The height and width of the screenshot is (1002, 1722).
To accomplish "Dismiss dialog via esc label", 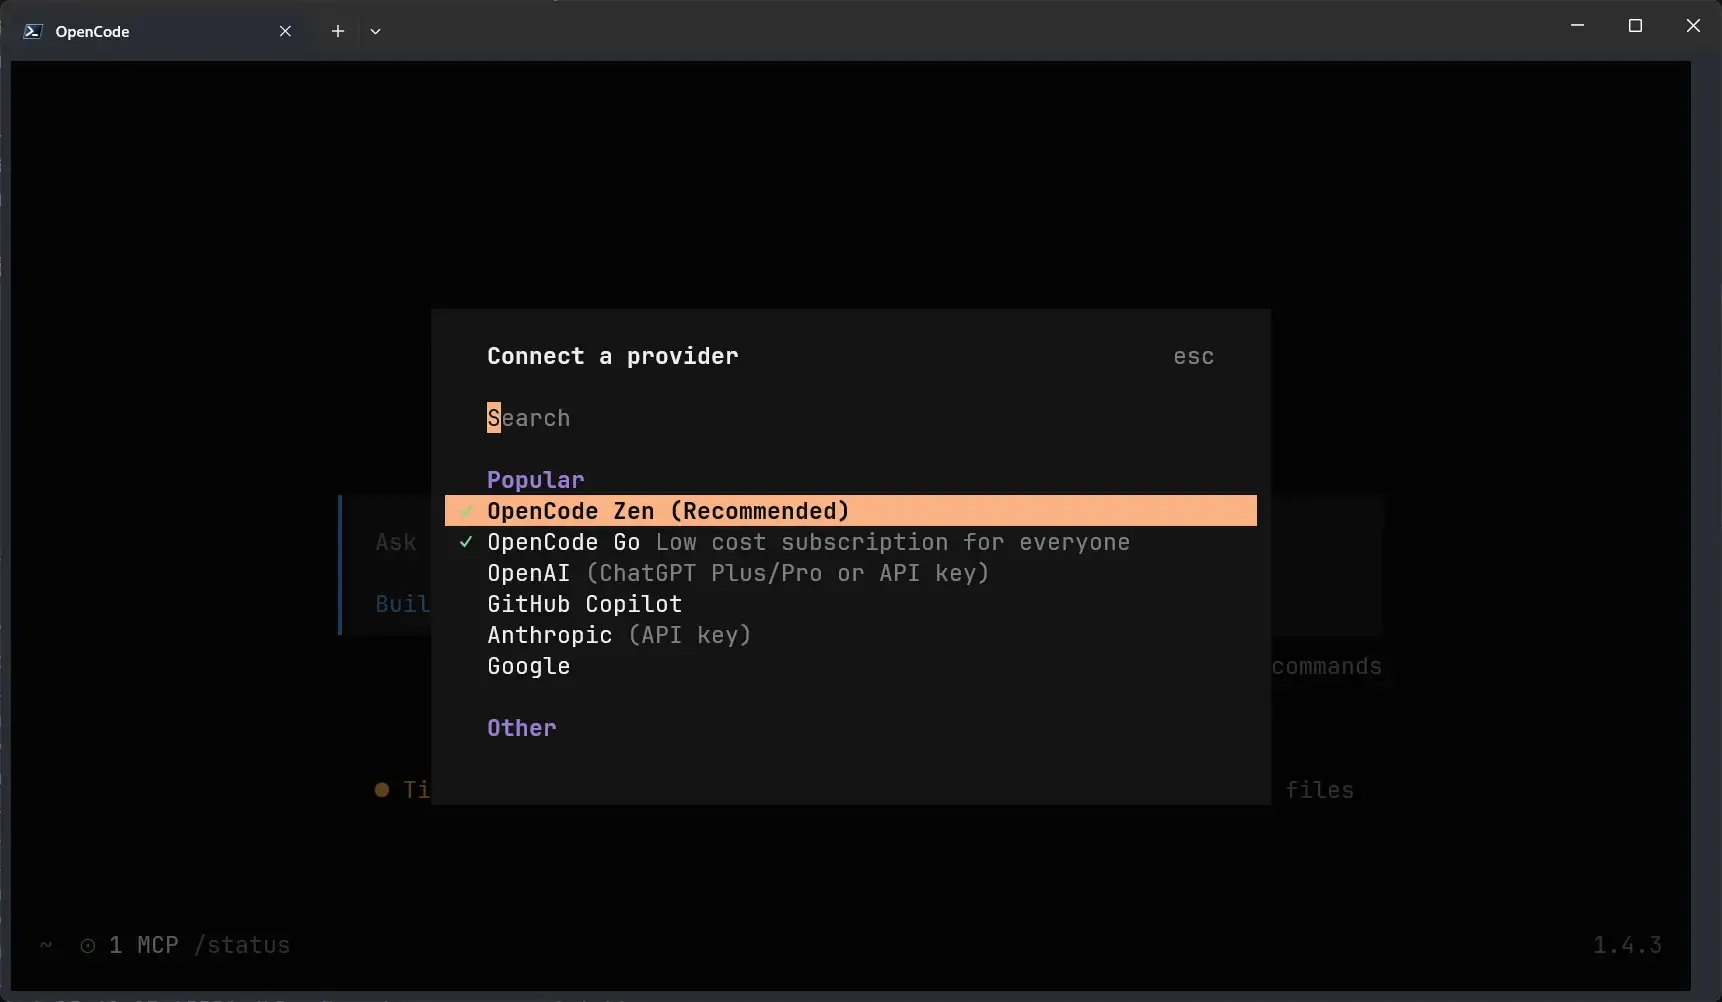I will tap(1194, 357).
